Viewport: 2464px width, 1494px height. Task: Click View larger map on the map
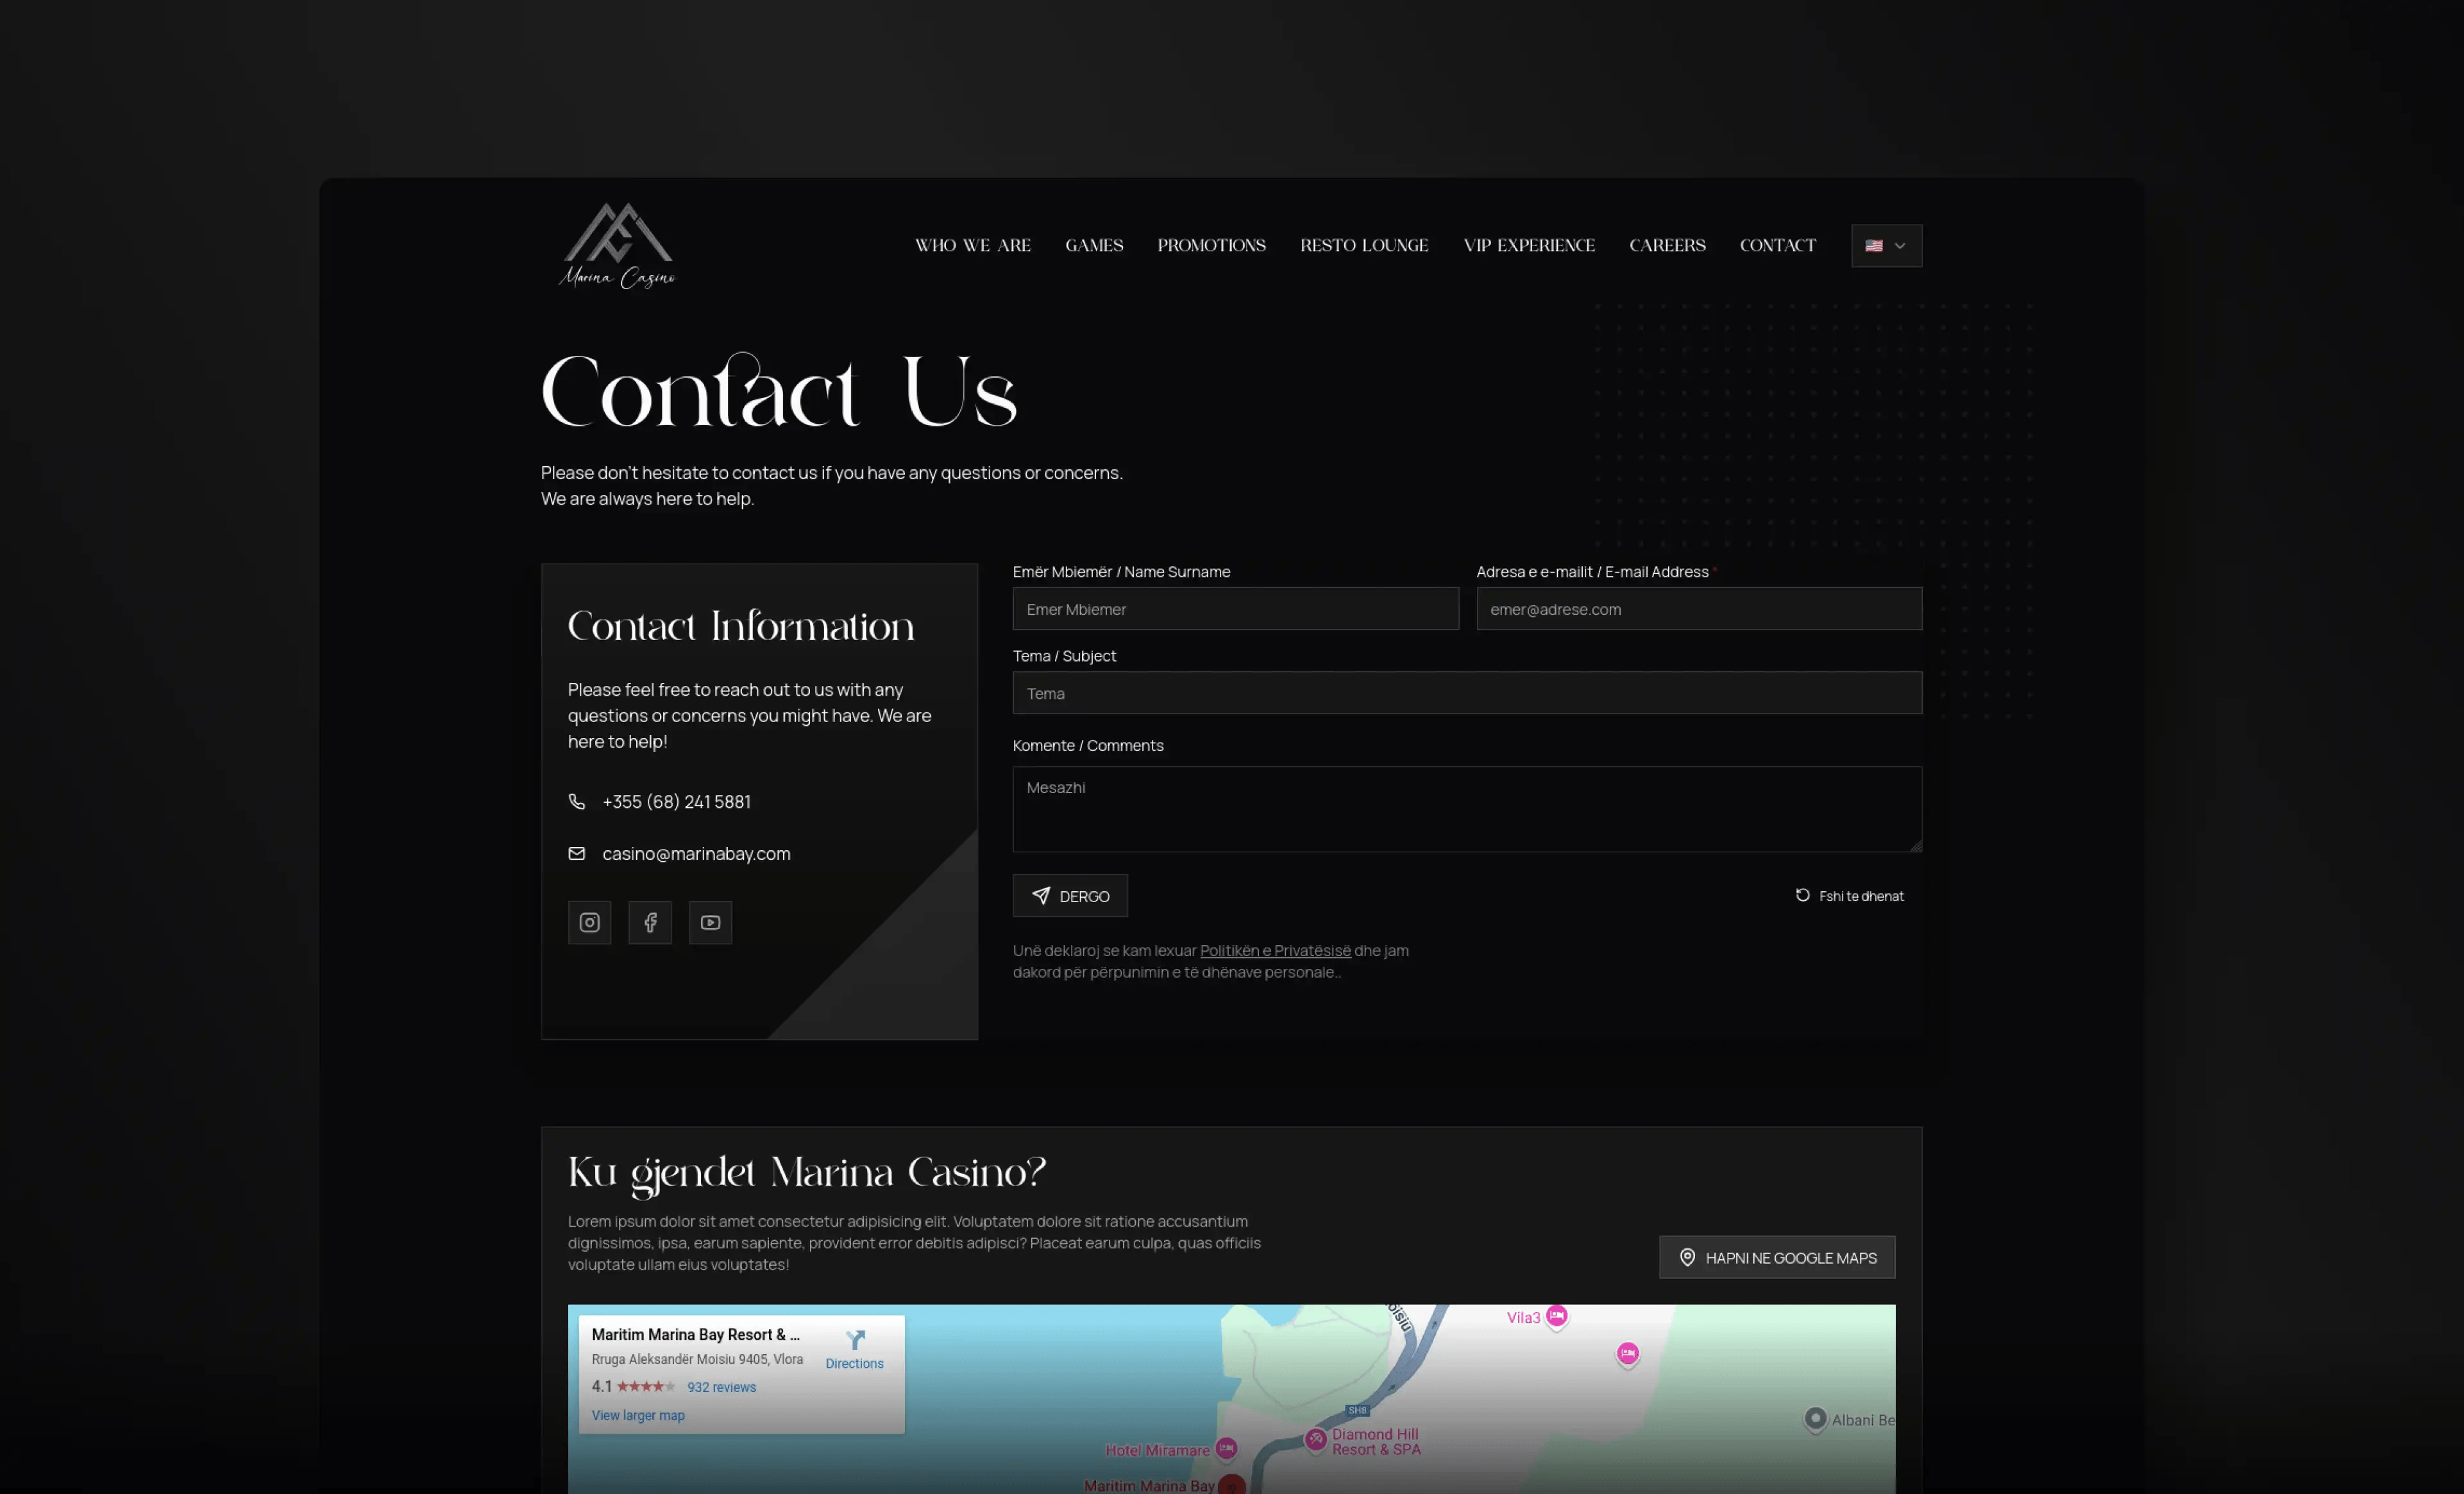[x=637, y=1415]
